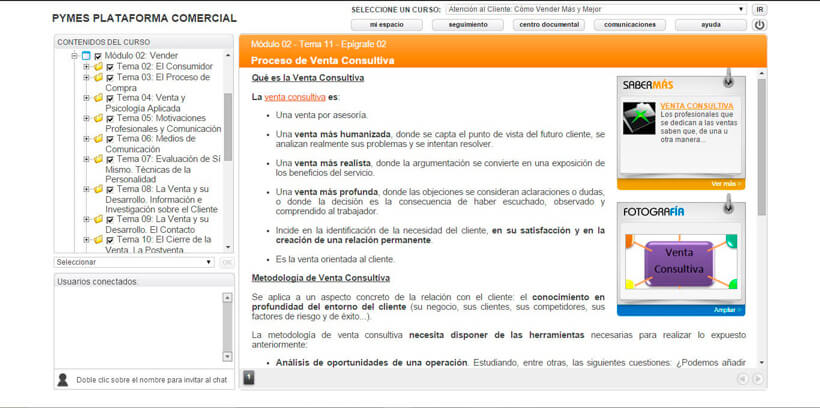Screen dimensions: 820x408
Task: Click content scroll down arrow
Action: point(761,362)
